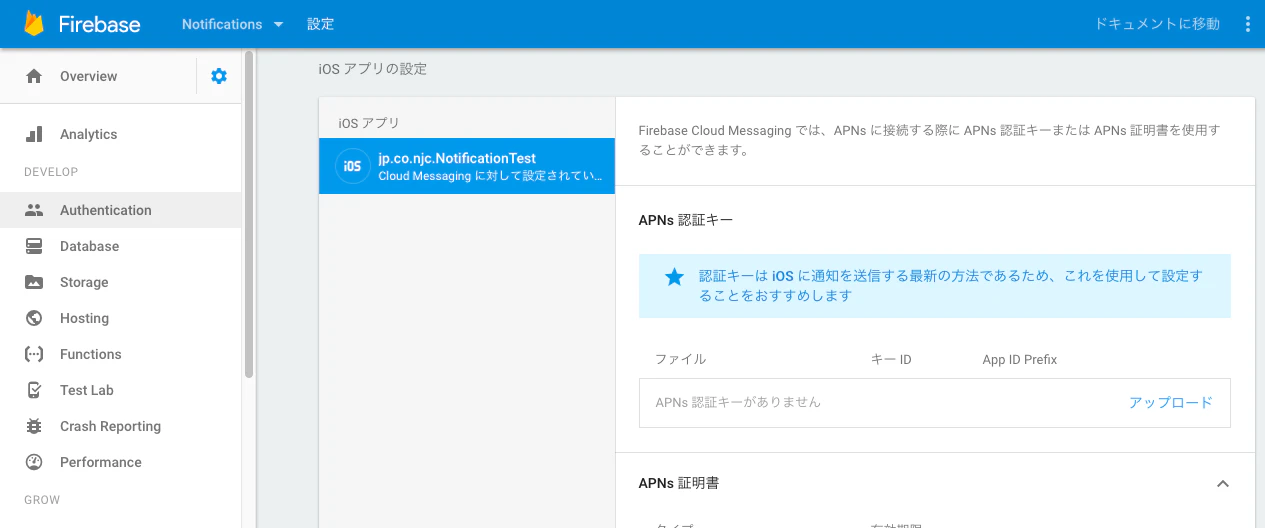Click ドキュメントに移動 link
Image resolution: width=1265 pixels, height=528 pixels.
pyautogui.click(x=1157, y=24)
